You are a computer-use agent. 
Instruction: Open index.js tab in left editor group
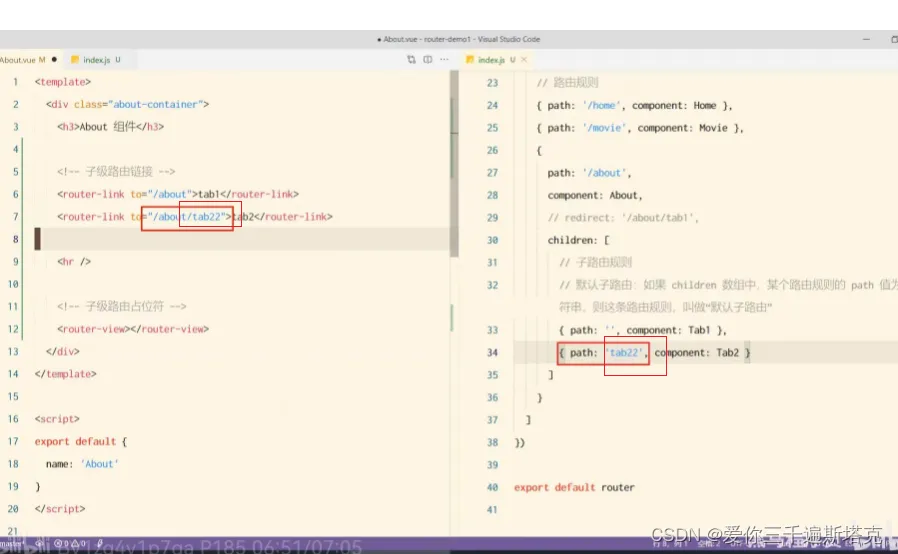pos(96,60)
